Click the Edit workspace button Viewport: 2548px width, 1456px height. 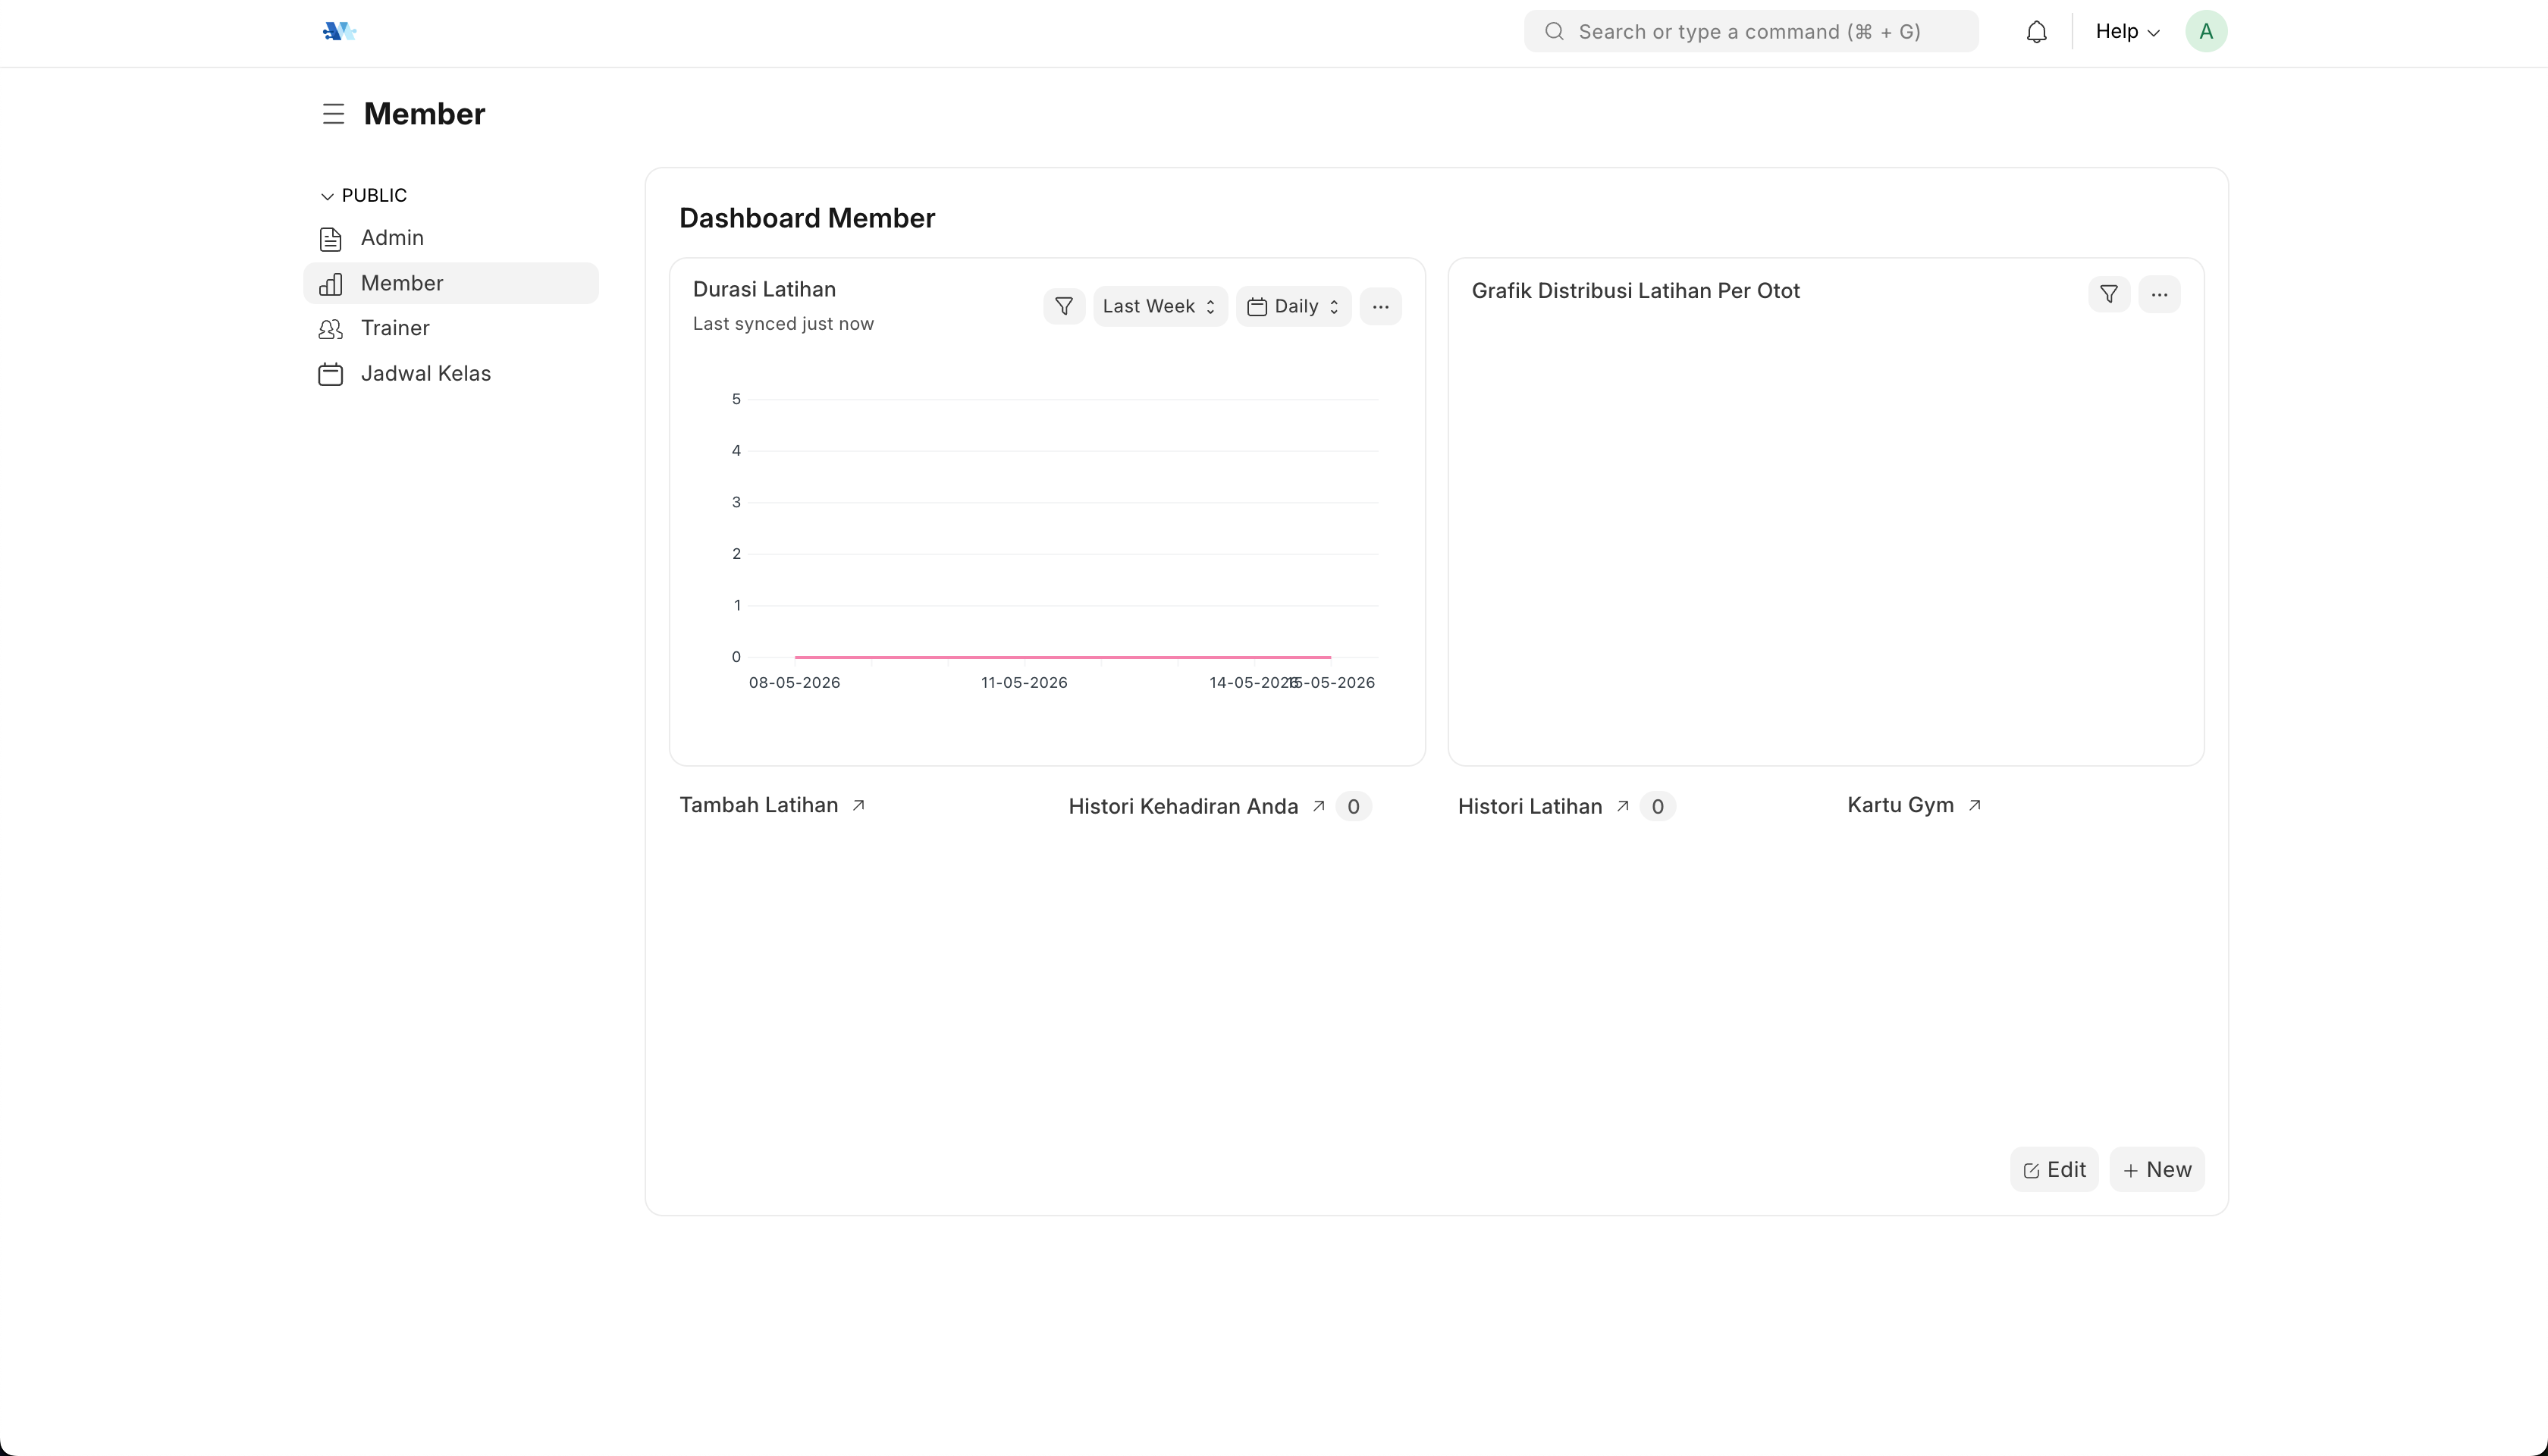pyautogui.click(x=2054, y=1169)
